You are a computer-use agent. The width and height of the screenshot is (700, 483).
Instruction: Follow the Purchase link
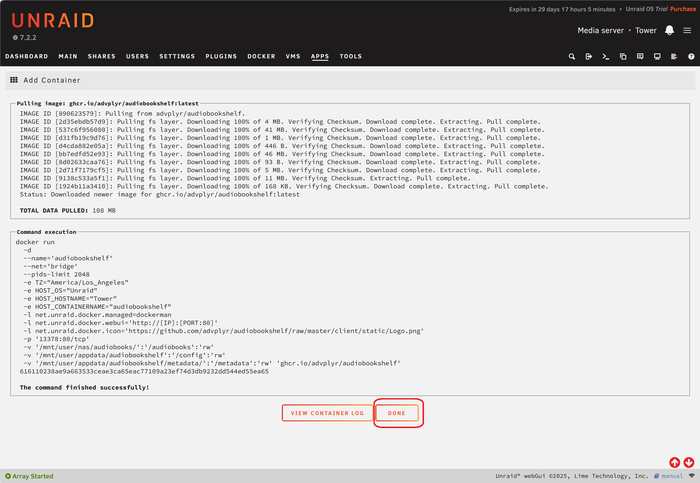click(x=682, y=7)
